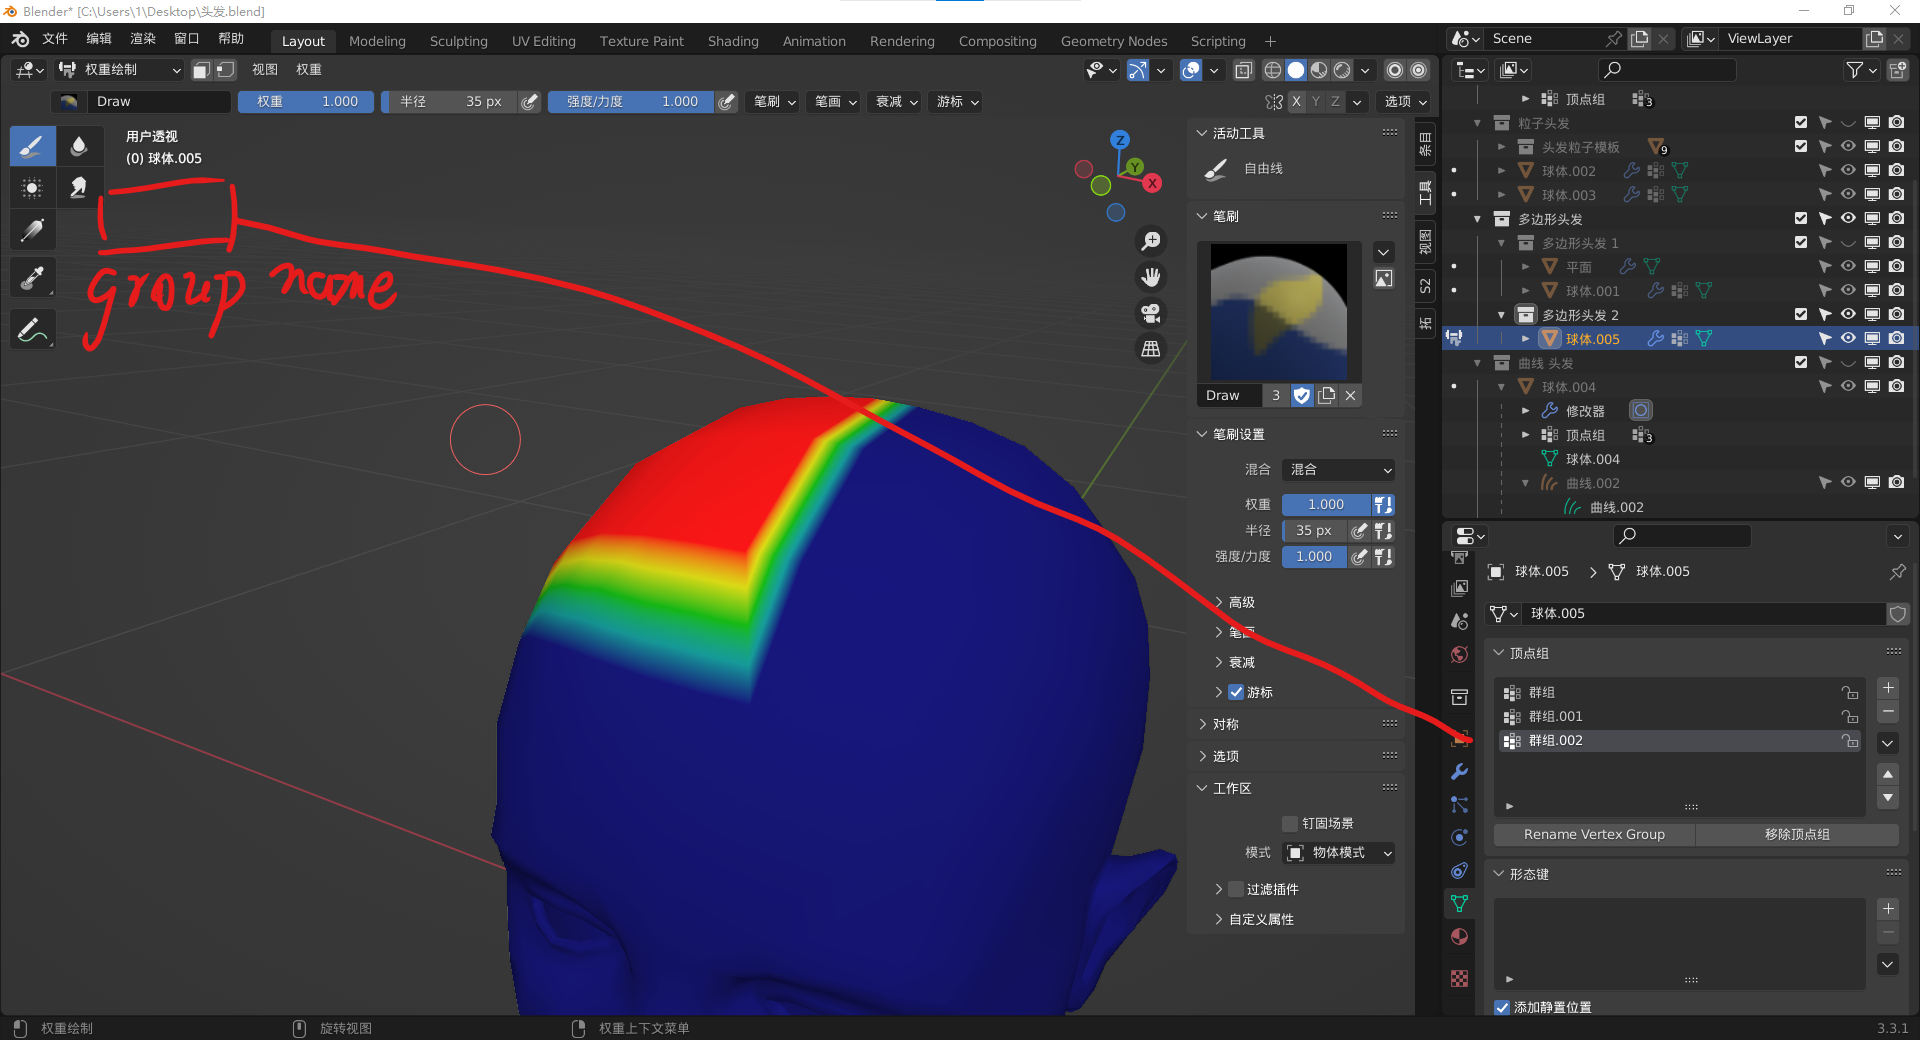Open the 物体模式 dropdown
This screenshot has height=1040, width=1920.
pyautogui.click(x=1339, y=853)
